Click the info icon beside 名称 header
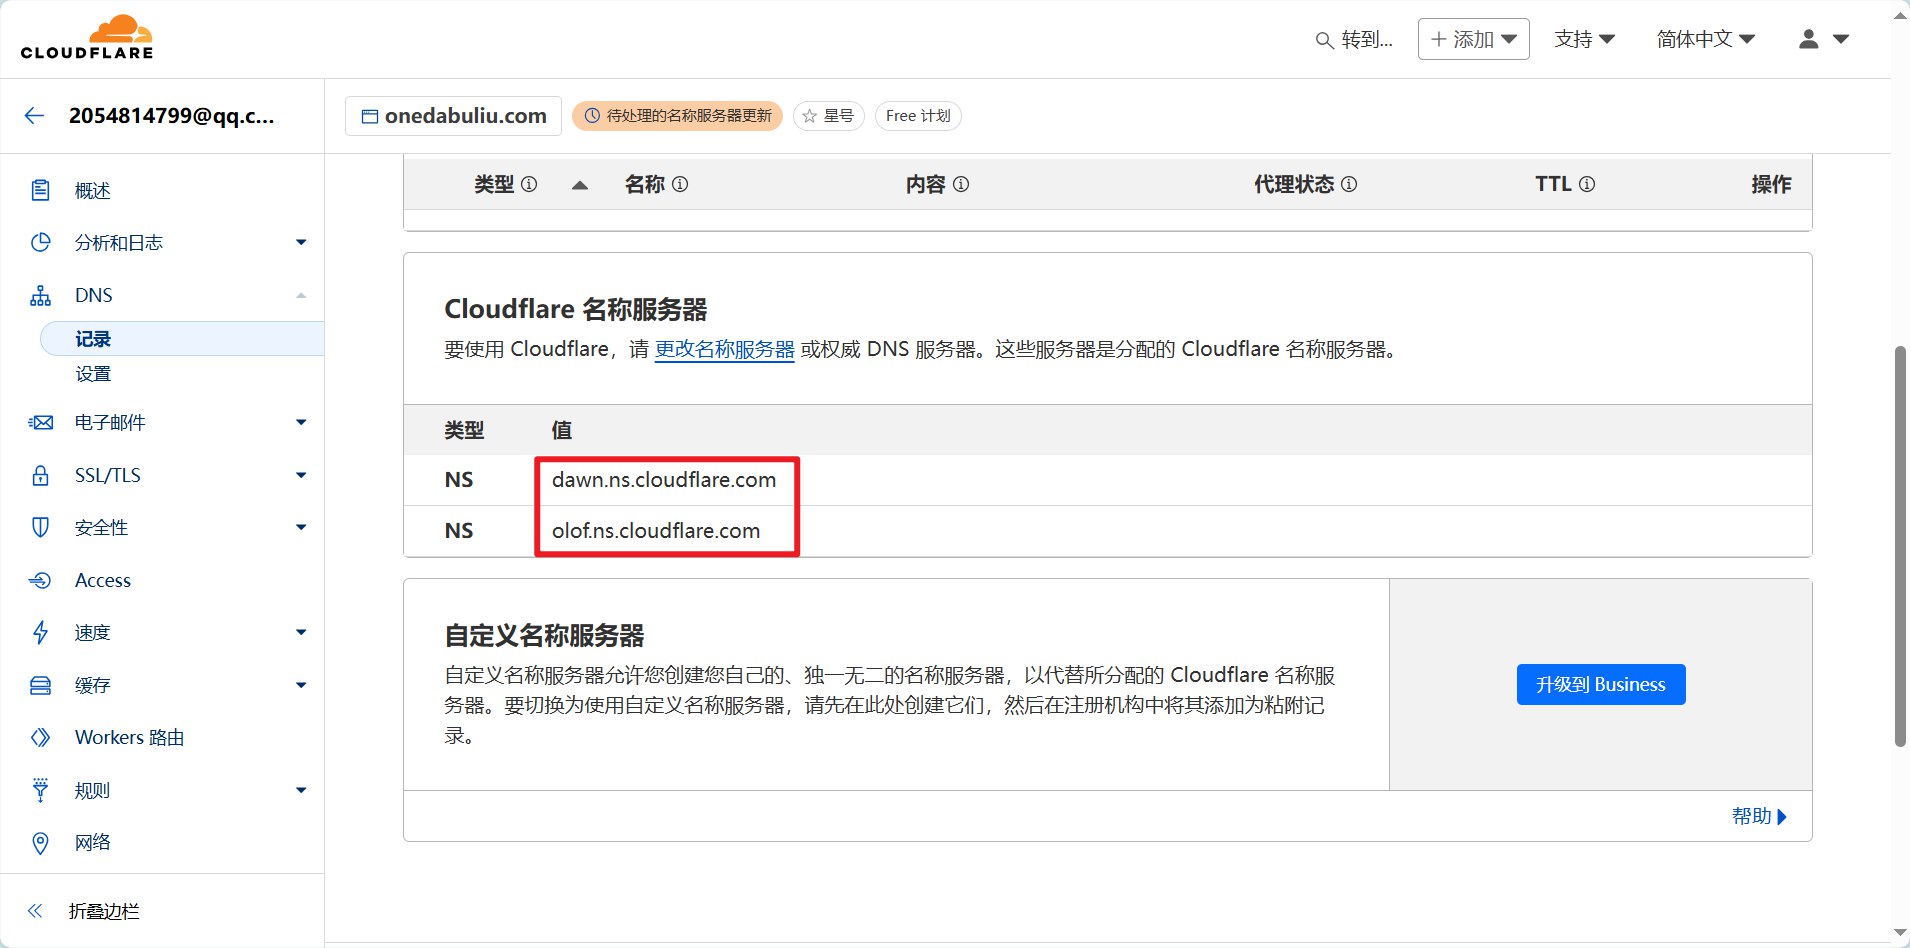1910x948 pixels. [x=680, y=184]
